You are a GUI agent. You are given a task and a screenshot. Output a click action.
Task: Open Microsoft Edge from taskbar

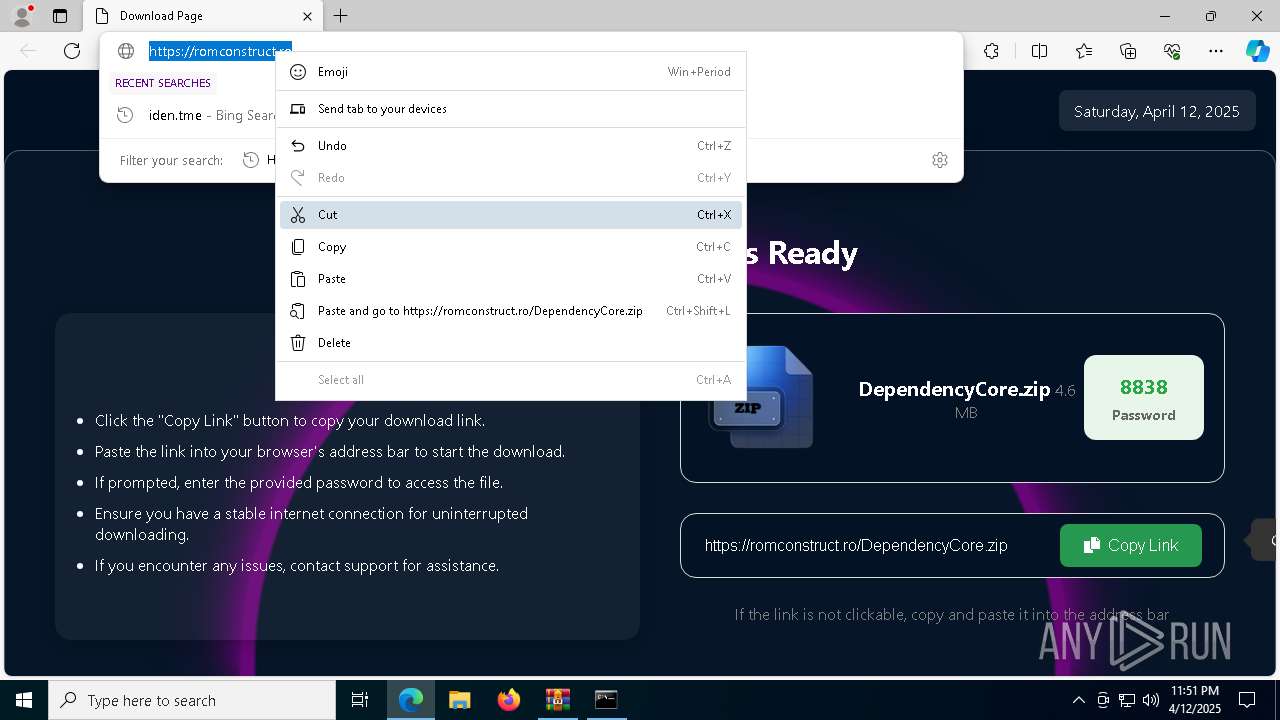(411, 700)
